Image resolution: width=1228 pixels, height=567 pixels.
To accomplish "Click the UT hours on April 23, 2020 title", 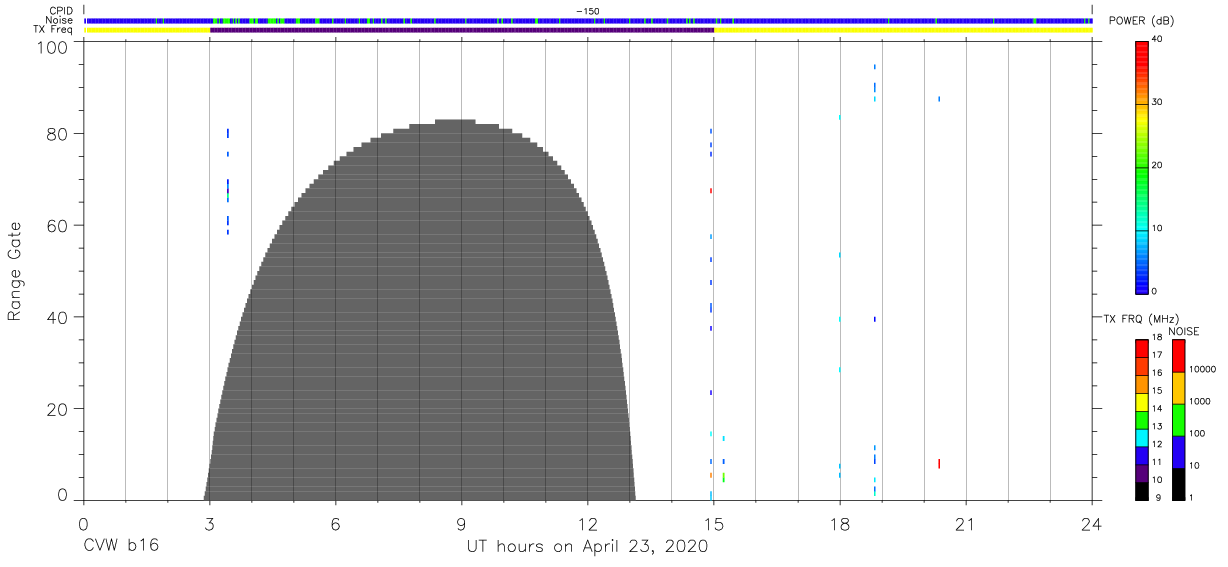I will [x=587, y=547].
